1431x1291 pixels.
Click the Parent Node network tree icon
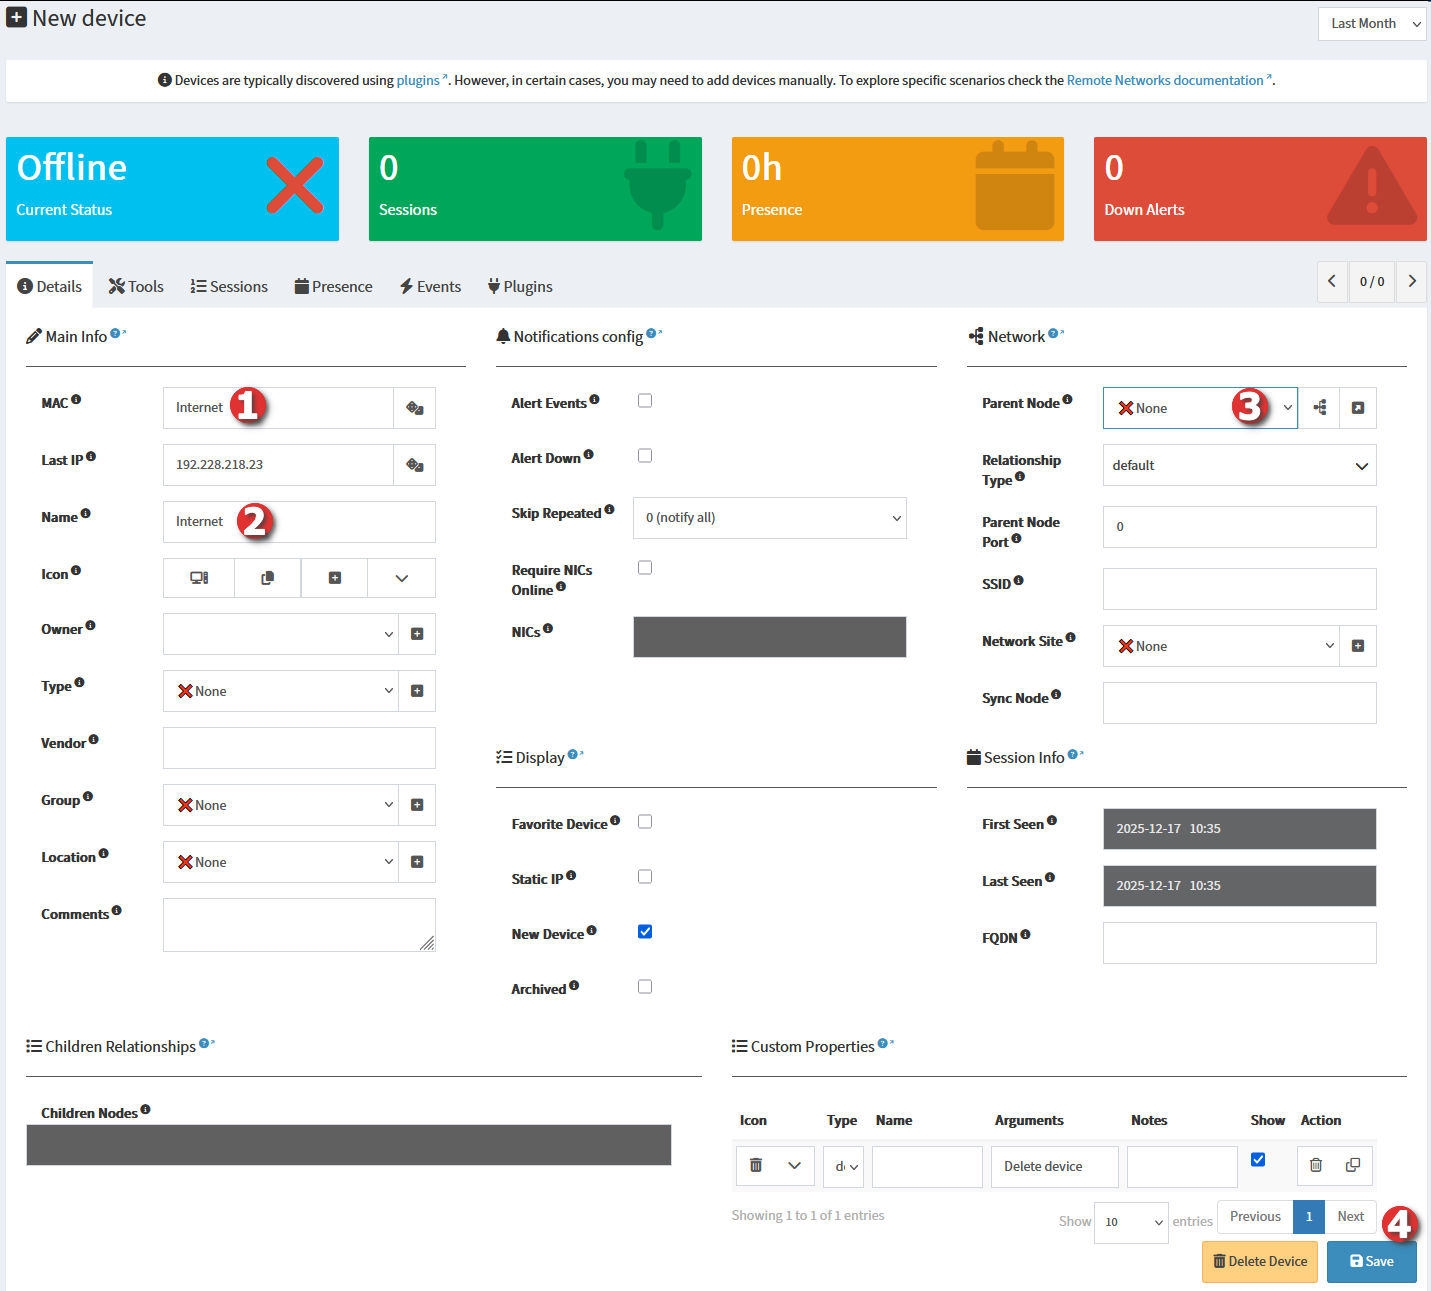tap(1320, 408)
